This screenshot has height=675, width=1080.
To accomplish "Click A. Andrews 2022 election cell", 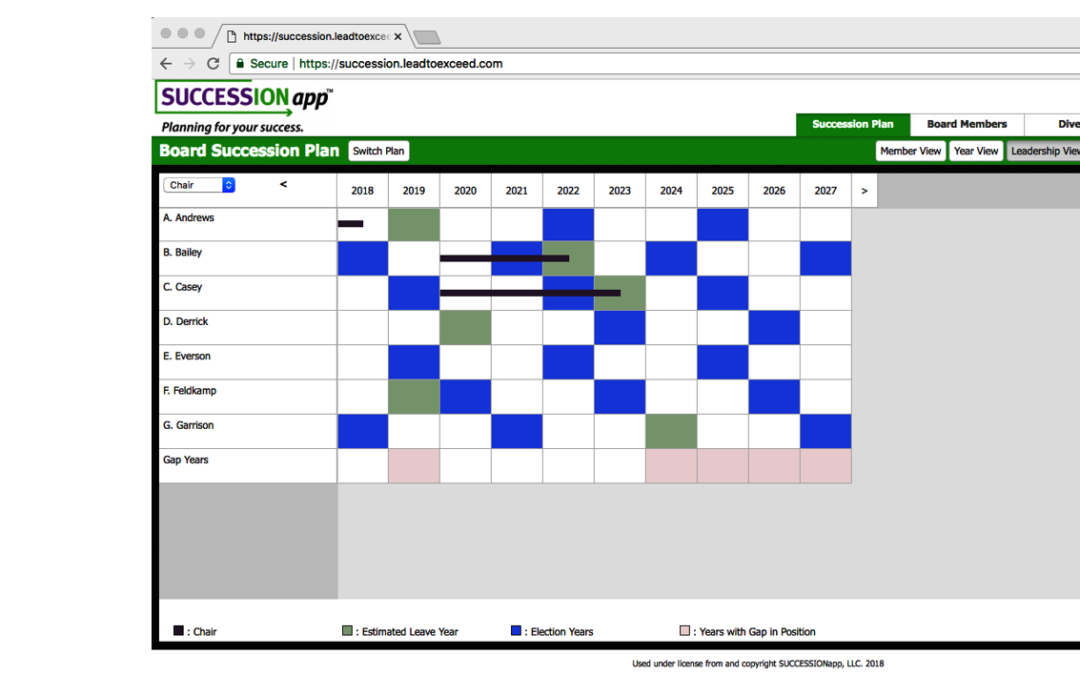I will (x=568, y=225).
